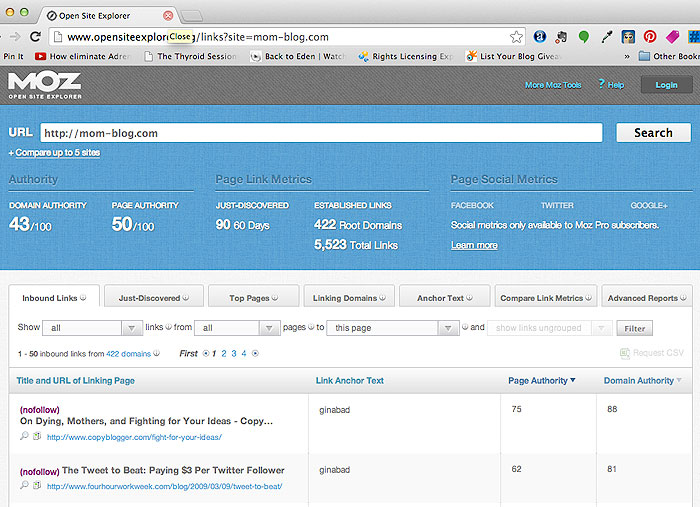Click into the Moz URL input field
This screenshot has height=507, width=700.
point(321,133)
